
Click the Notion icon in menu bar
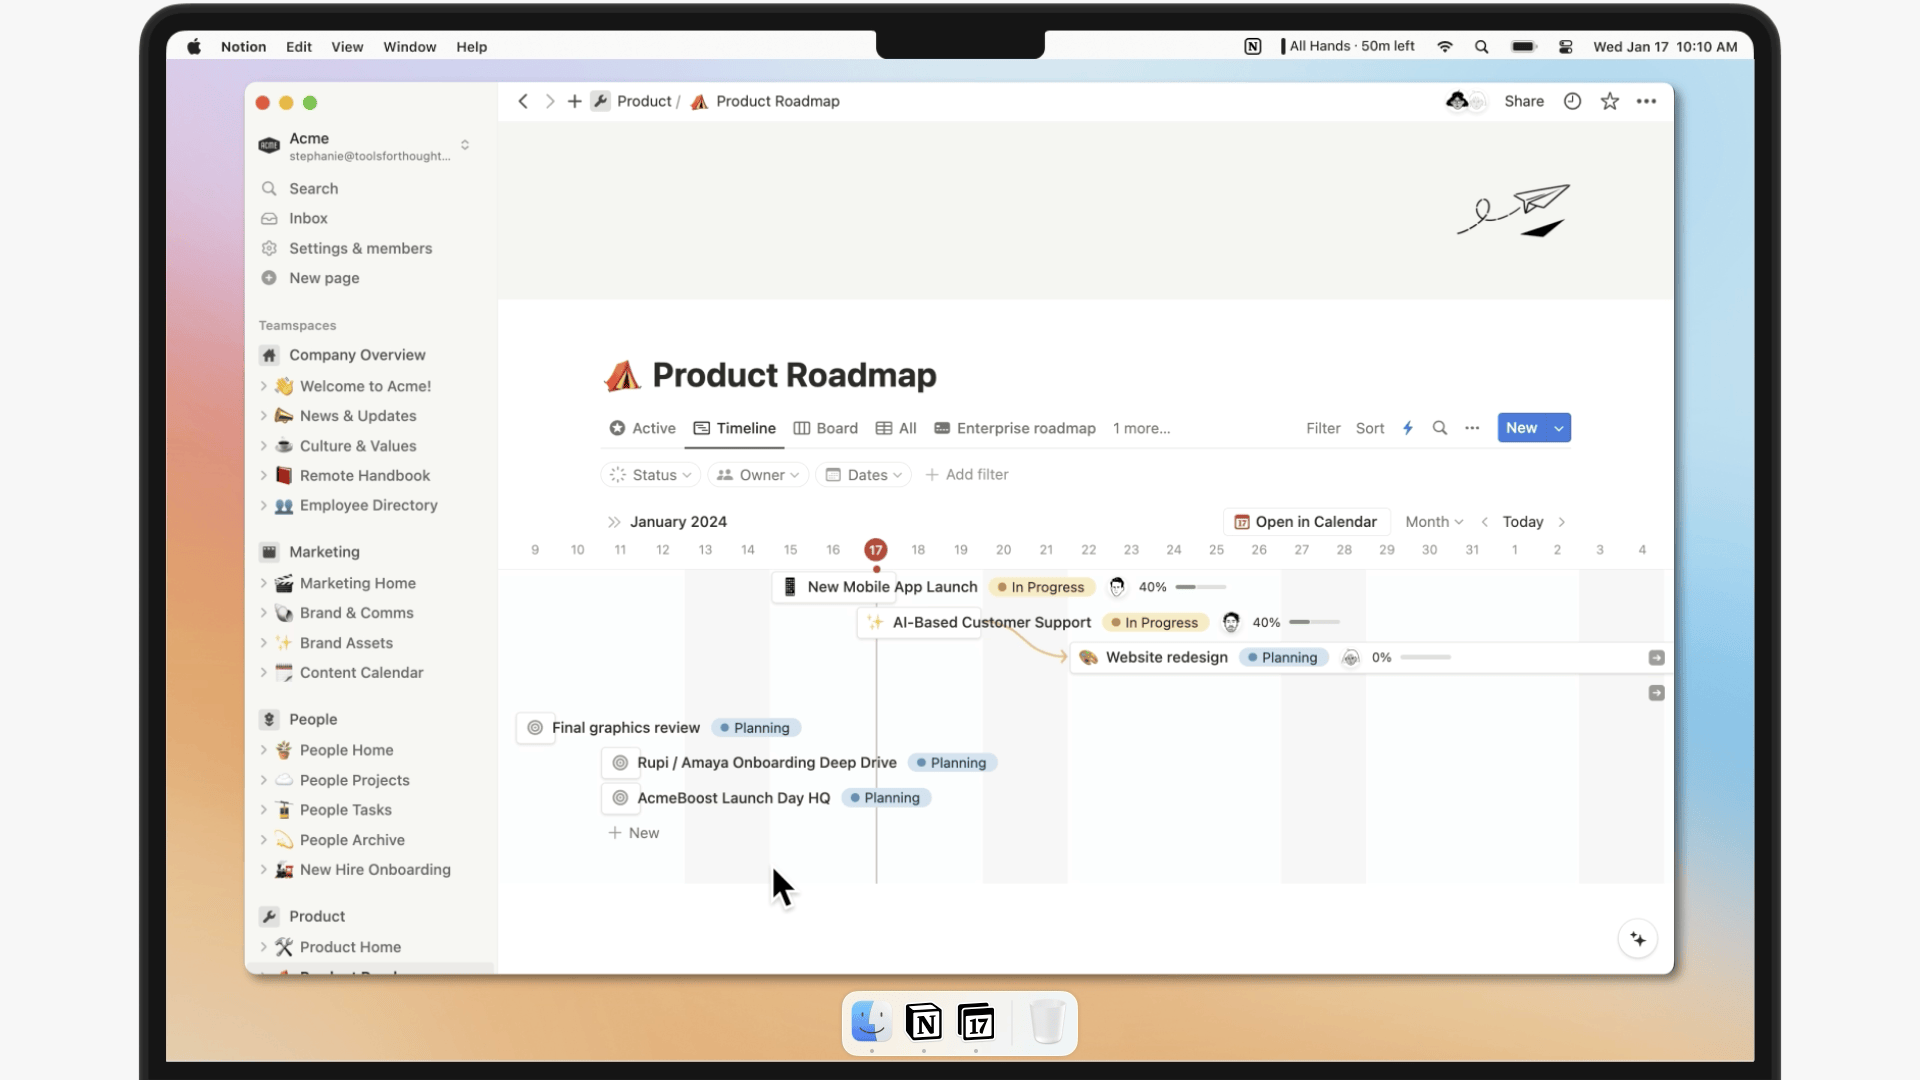pos(1252,47)
